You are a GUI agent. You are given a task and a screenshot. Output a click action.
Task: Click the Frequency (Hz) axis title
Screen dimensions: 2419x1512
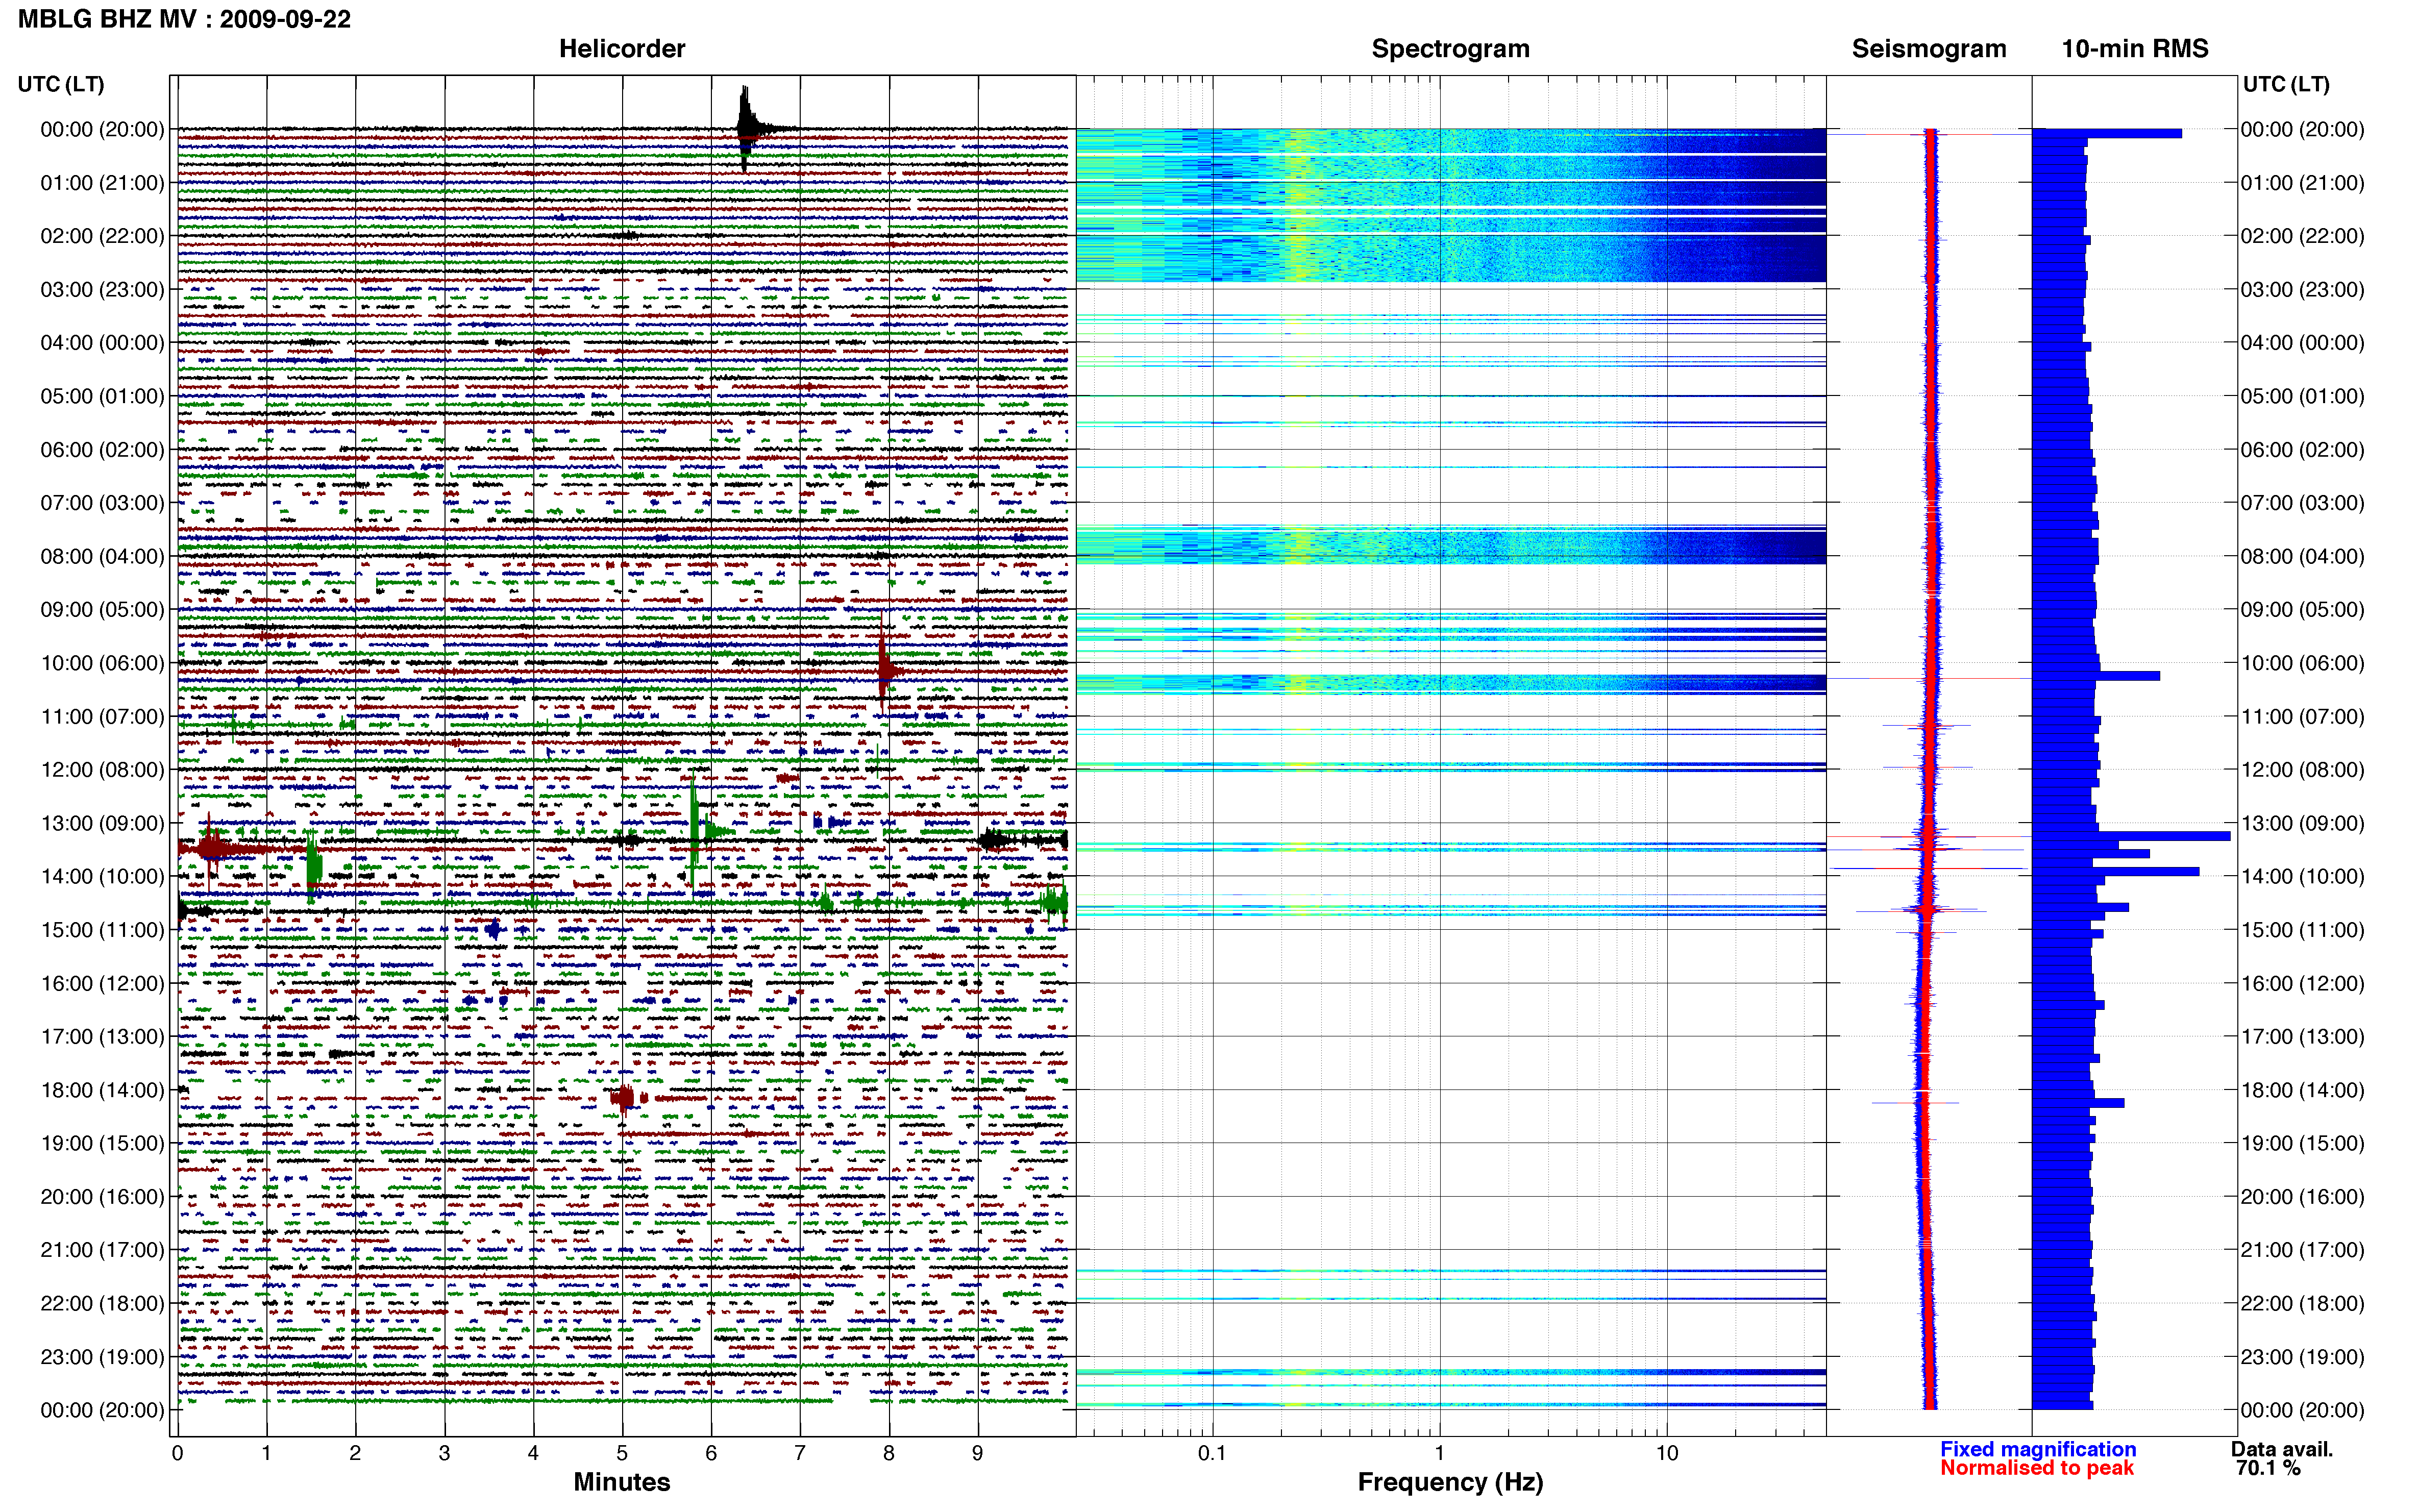[x=1450, y=1482]
